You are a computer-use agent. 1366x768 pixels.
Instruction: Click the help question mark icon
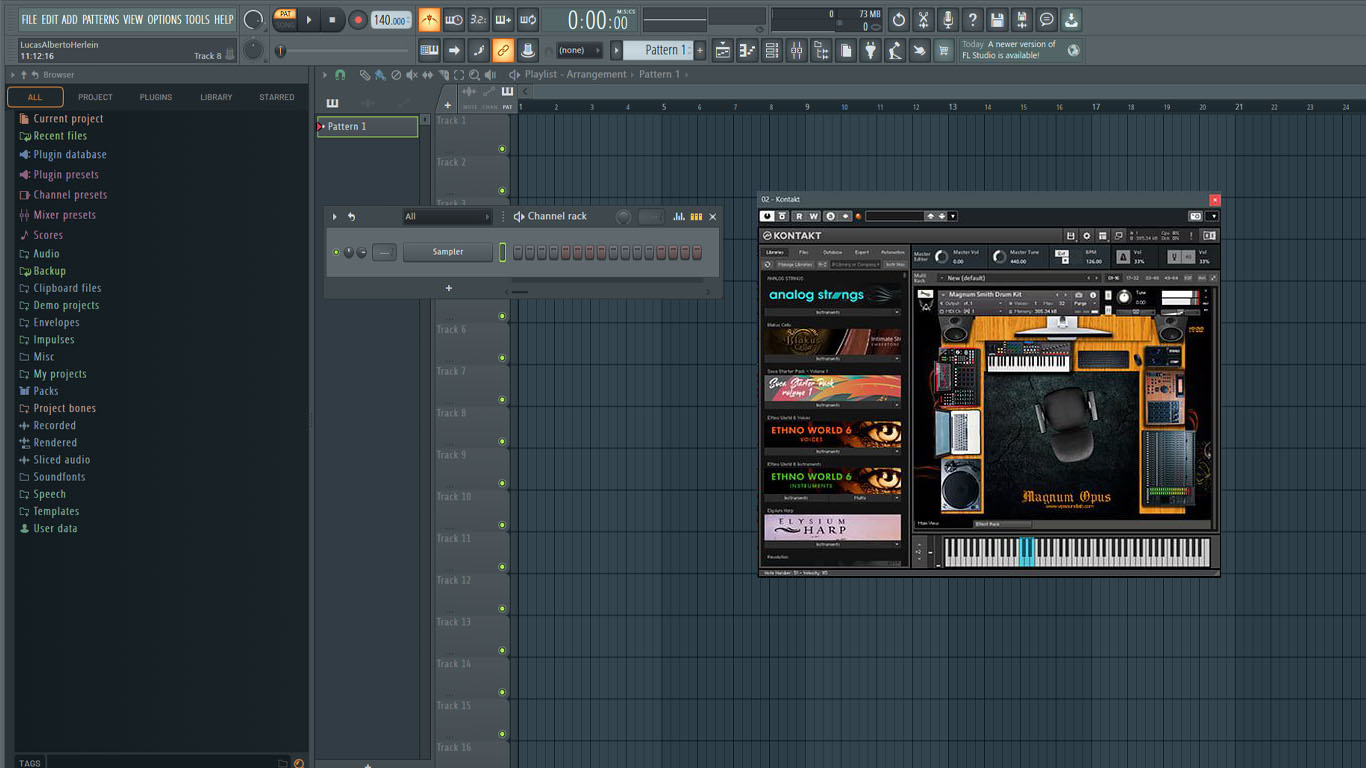click(x=972, y=20)
